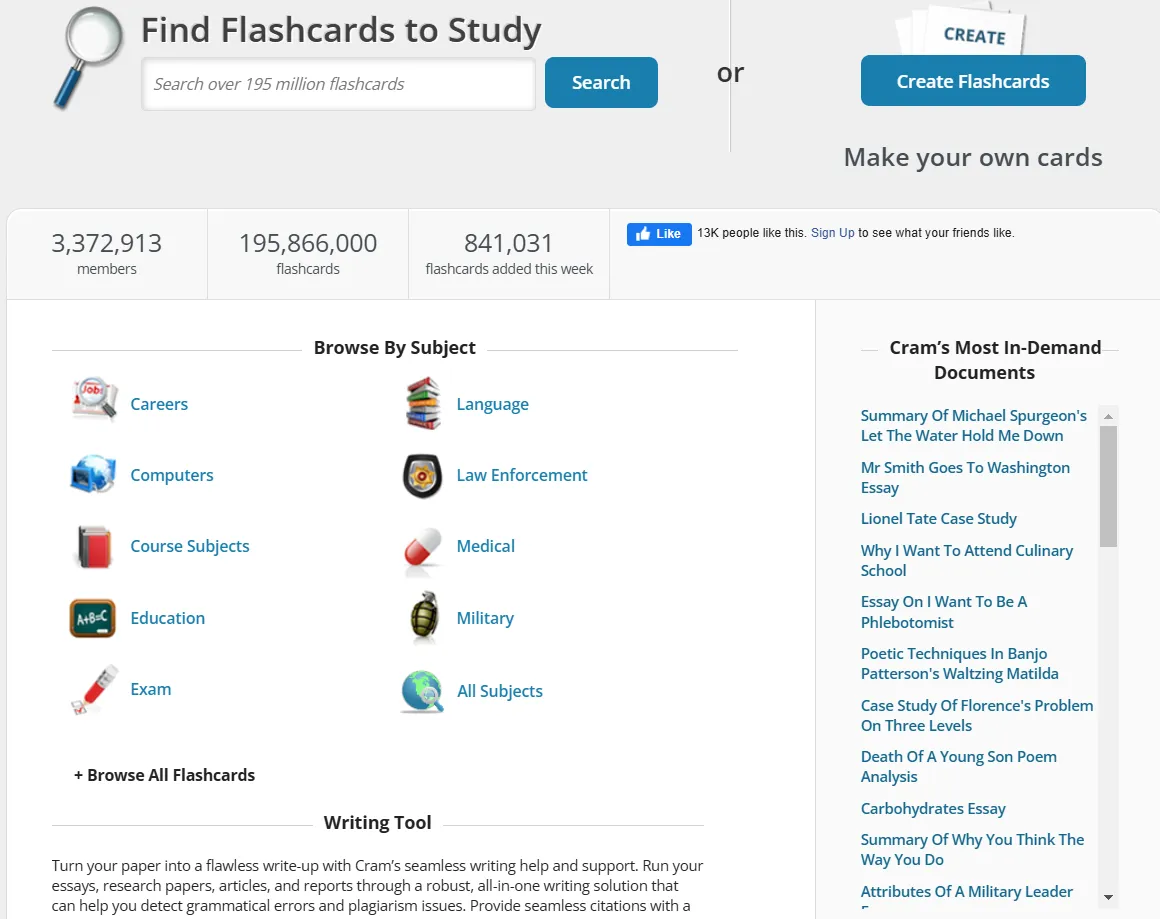Open the Lionel Tate Case Study link
The image size is (1160, 919).
[939, 519]
